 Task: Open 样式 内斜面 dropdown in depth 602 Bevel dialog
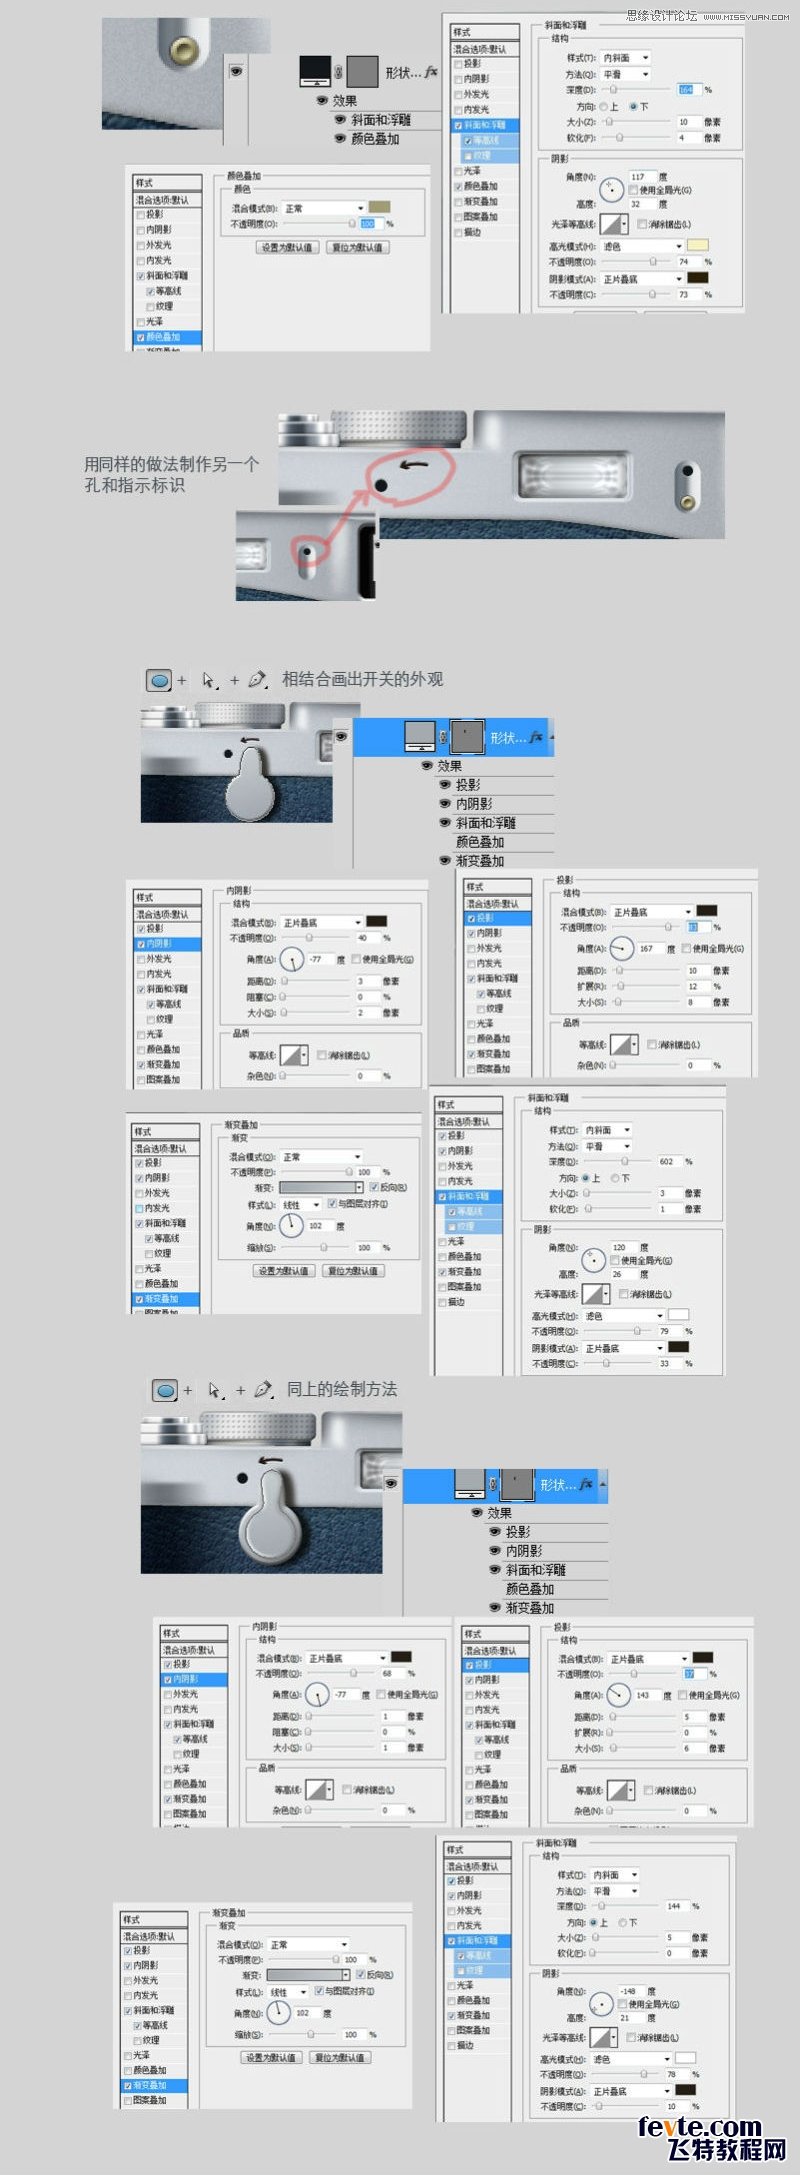[x=607, y=1130]
